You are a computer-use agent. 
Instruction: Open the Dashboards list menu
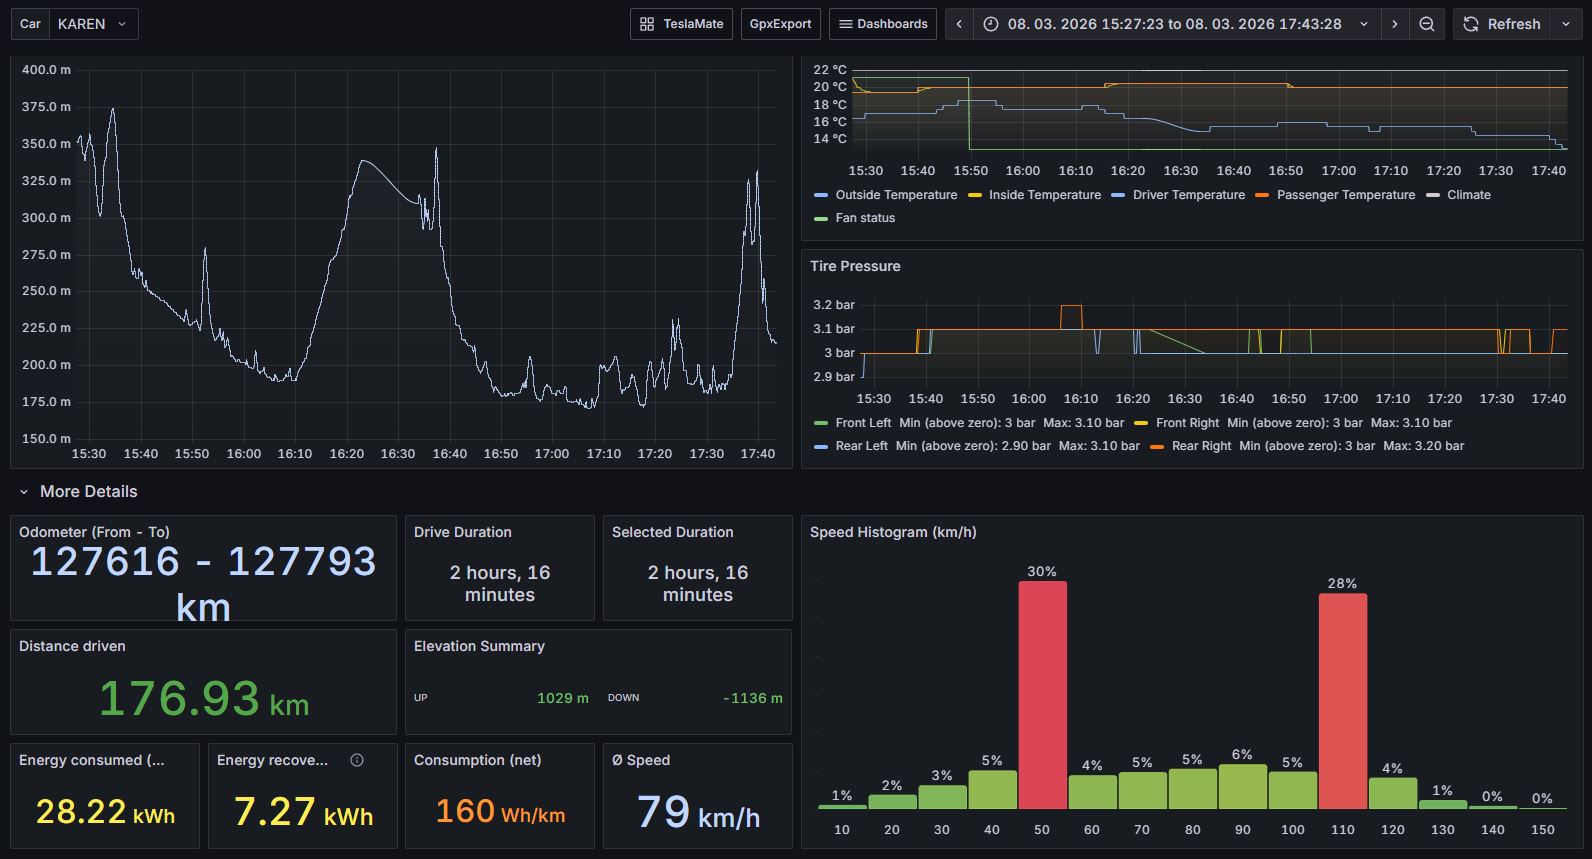(882, 24)
